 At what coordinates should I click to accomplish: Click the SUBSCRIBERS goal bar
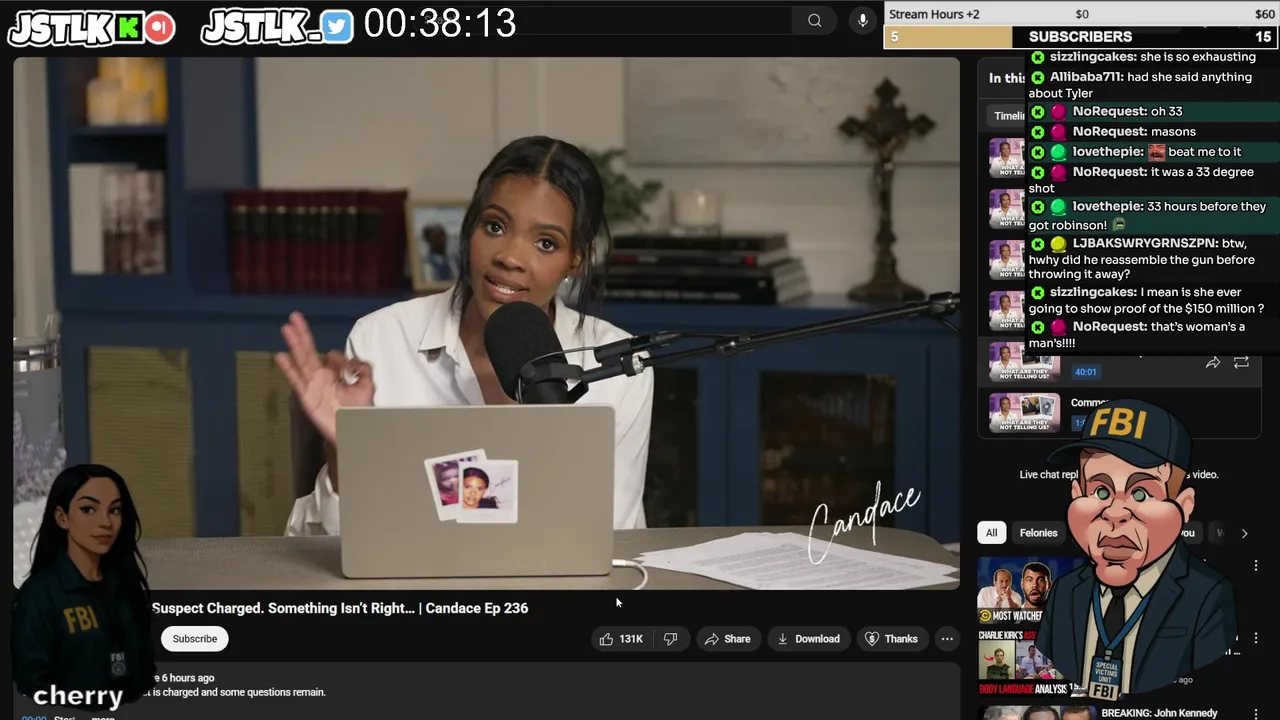(1081, 37)
